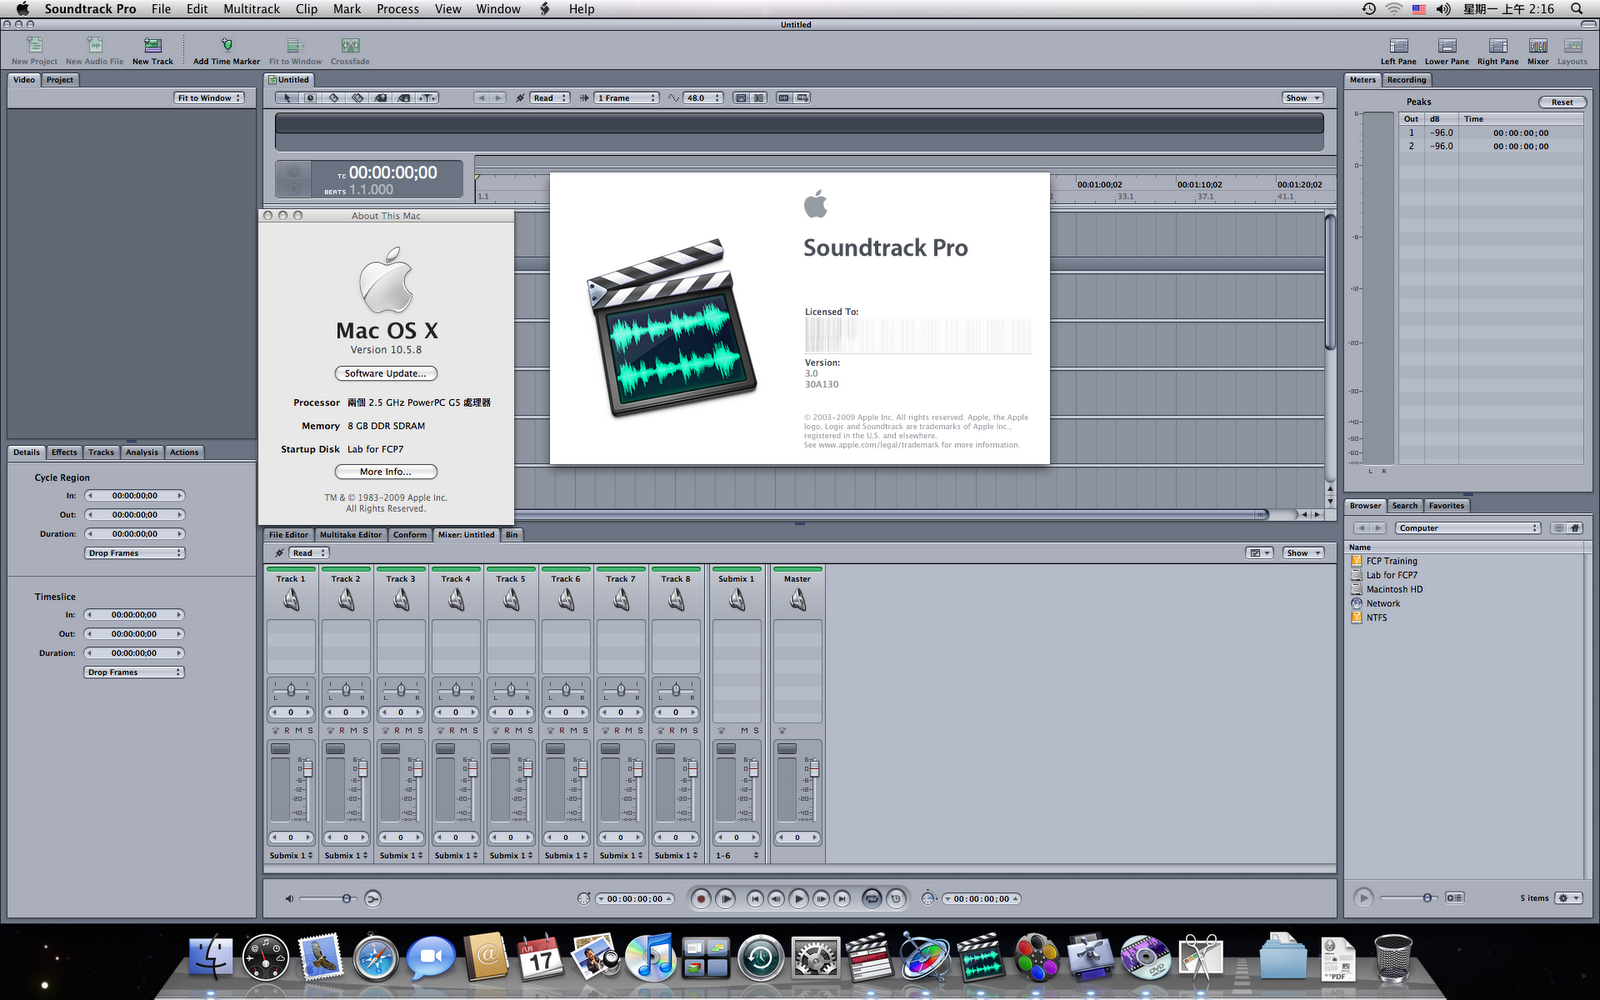The height and width of the screenshot is (1000, 1600).
Task: Arm Track 1 for recording (R)
Action: tap(287, 731)
